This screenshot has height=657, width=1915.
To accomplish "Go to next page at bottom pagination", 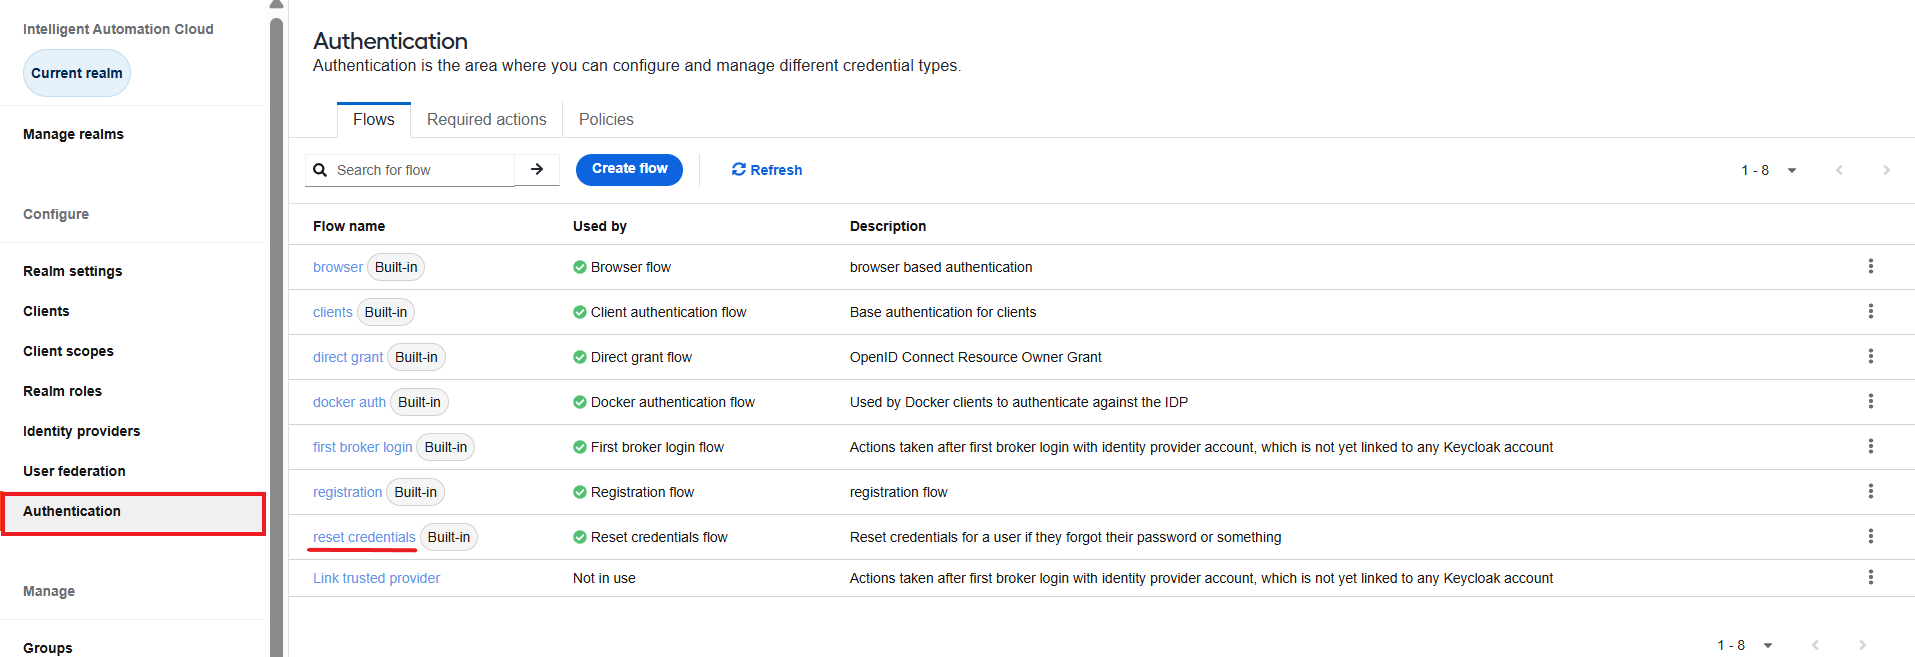I will click(x=1862, y=645).
